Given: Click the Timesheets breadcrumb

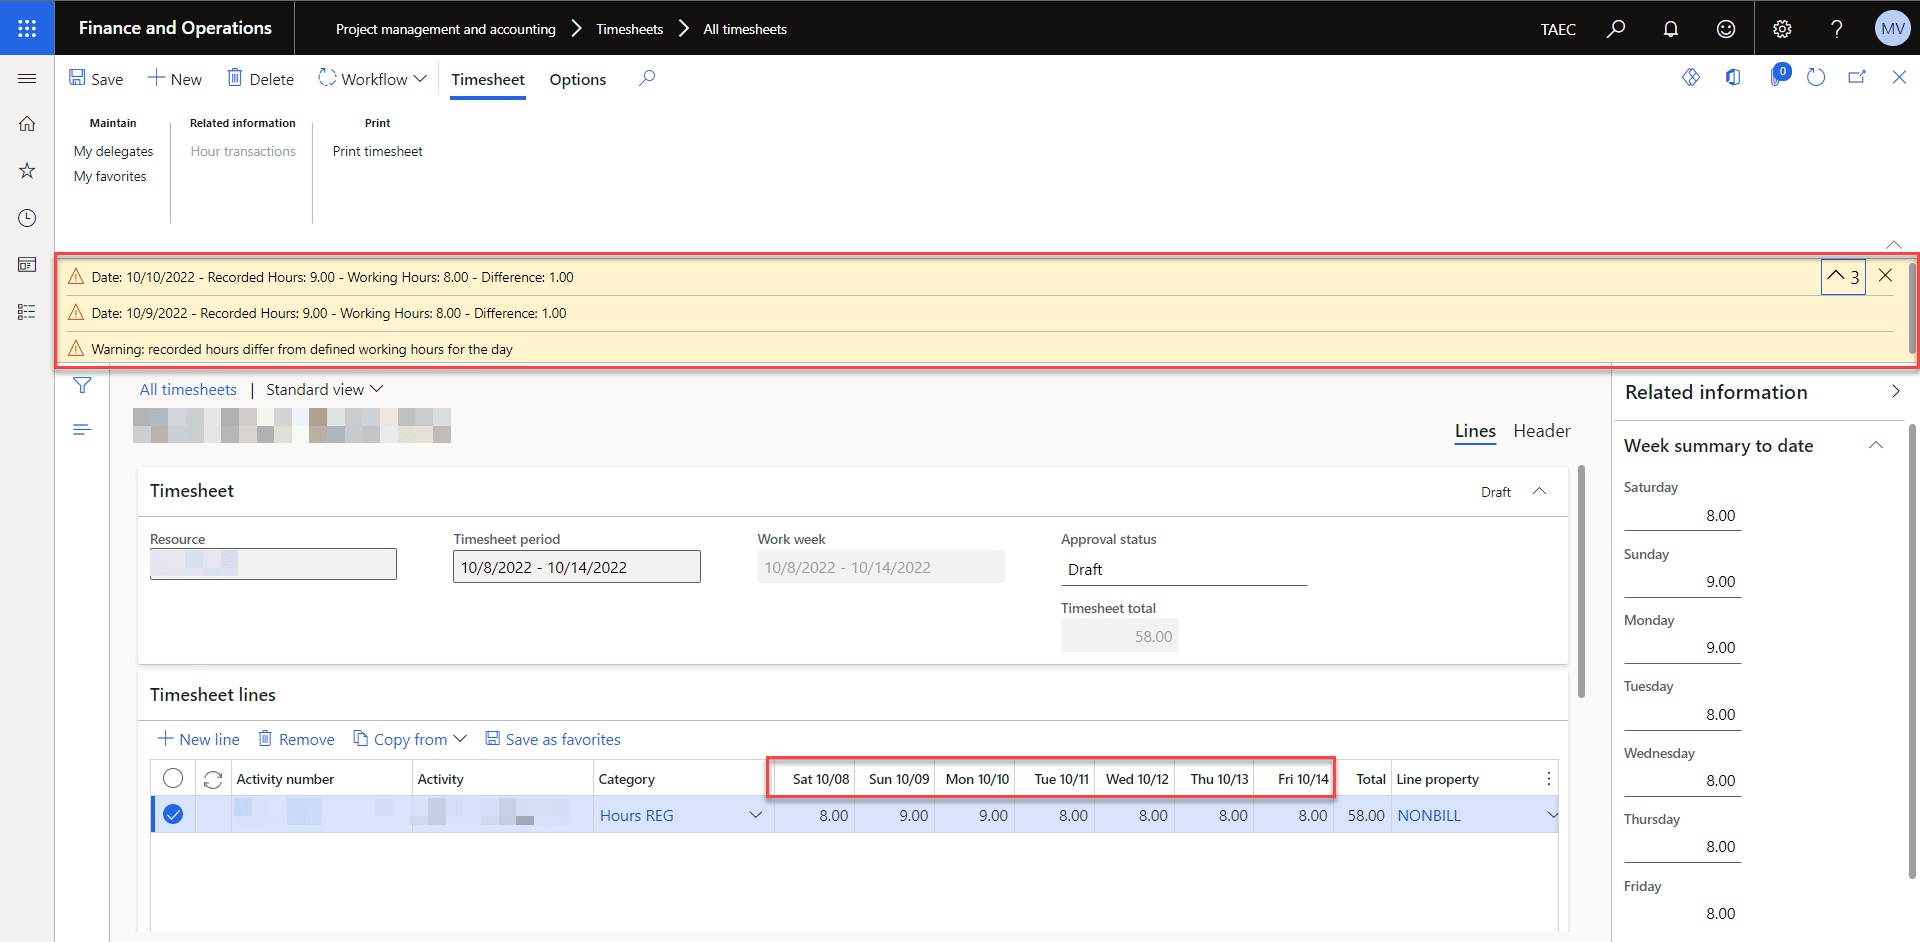Looking at the screenshot, I should coord(630,29).
